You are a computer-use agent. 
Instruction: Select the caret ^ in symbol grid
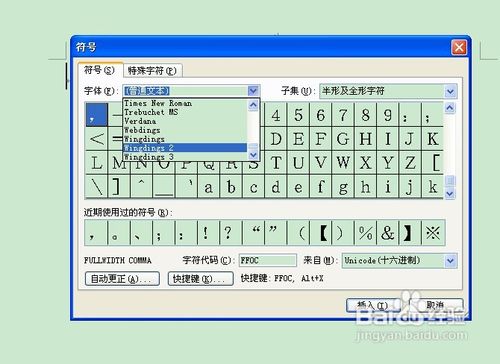pyautogui.click(x=141, y=187)
